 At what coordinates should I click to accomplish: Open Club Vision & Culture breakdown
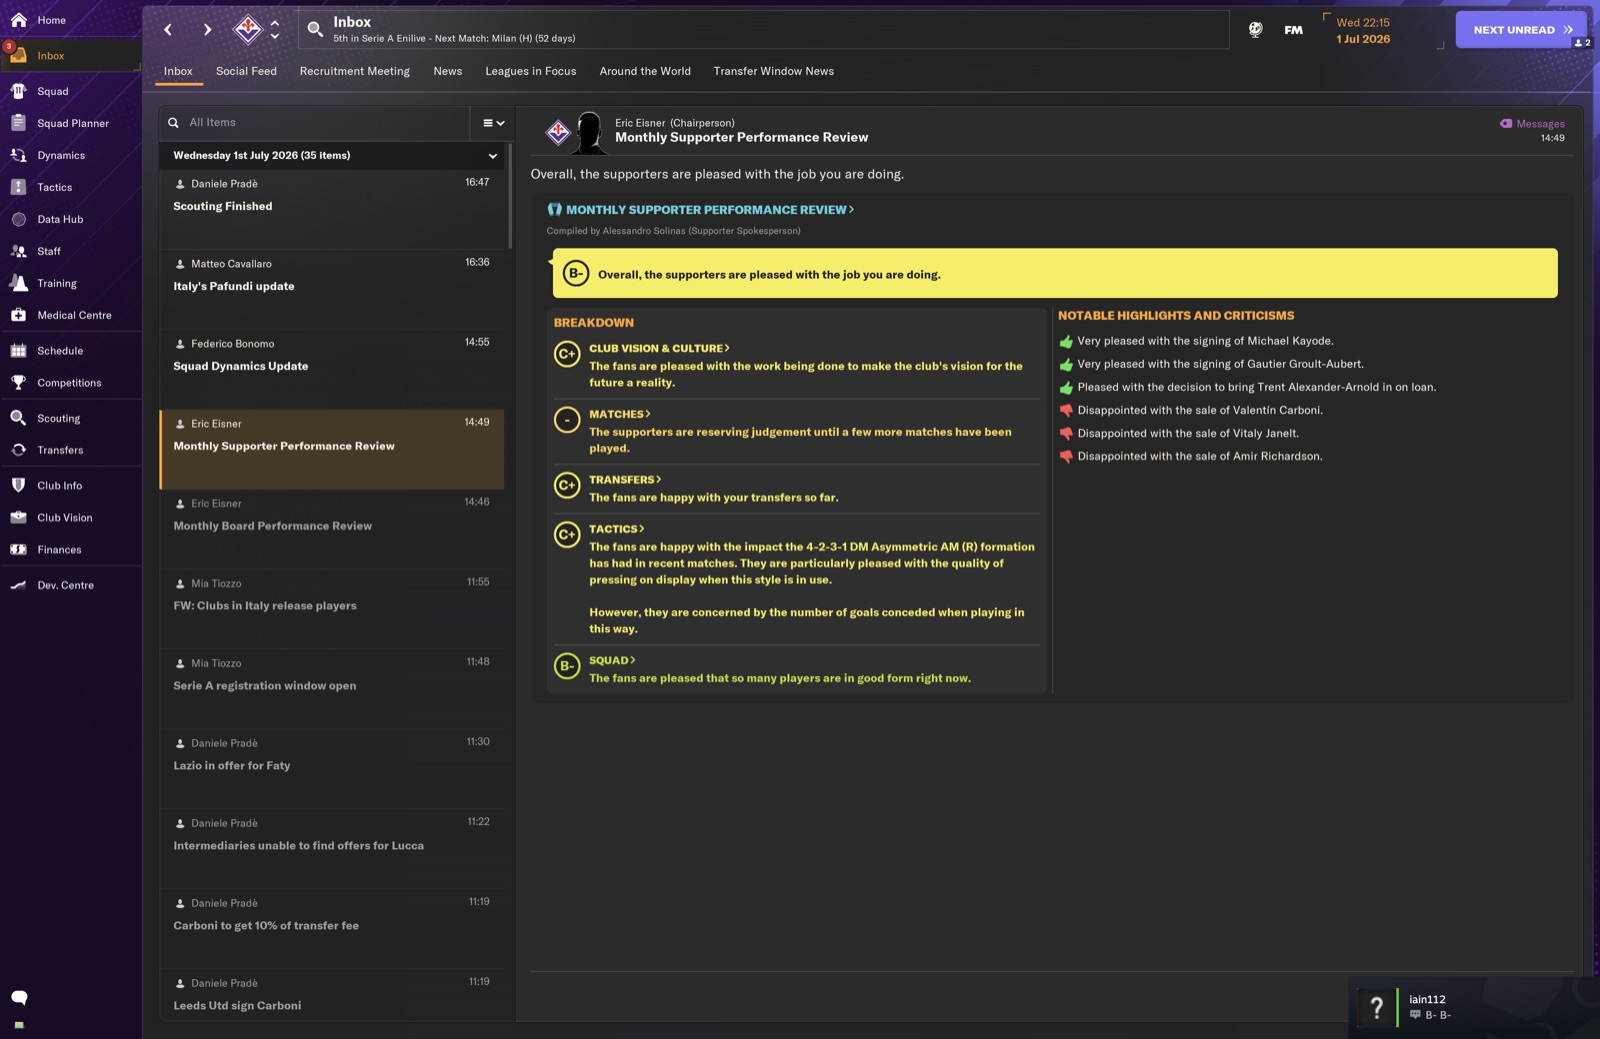[659, 348]
